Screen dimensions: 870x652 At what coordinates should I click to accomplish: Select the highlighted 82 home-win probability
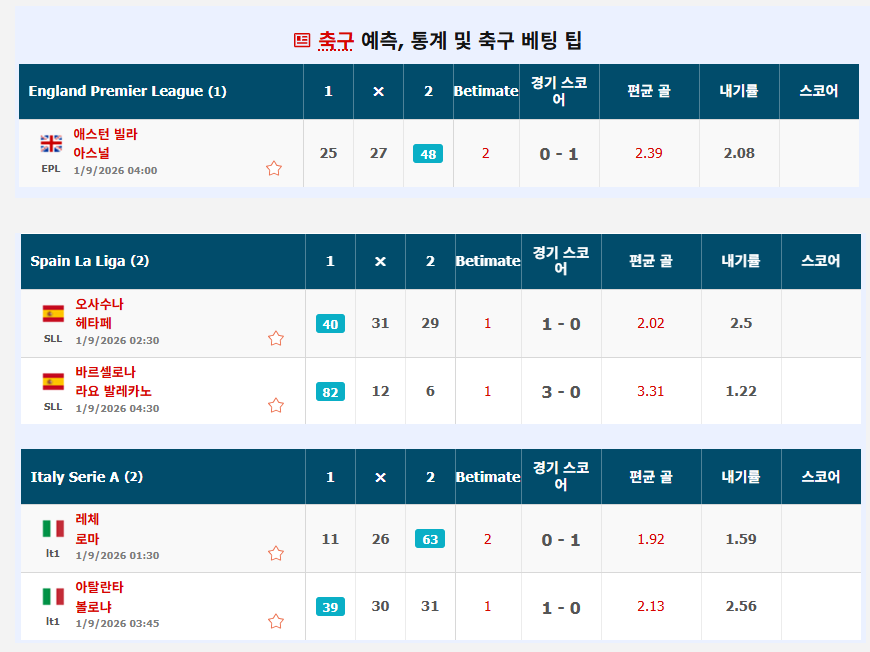click(330, 392)
